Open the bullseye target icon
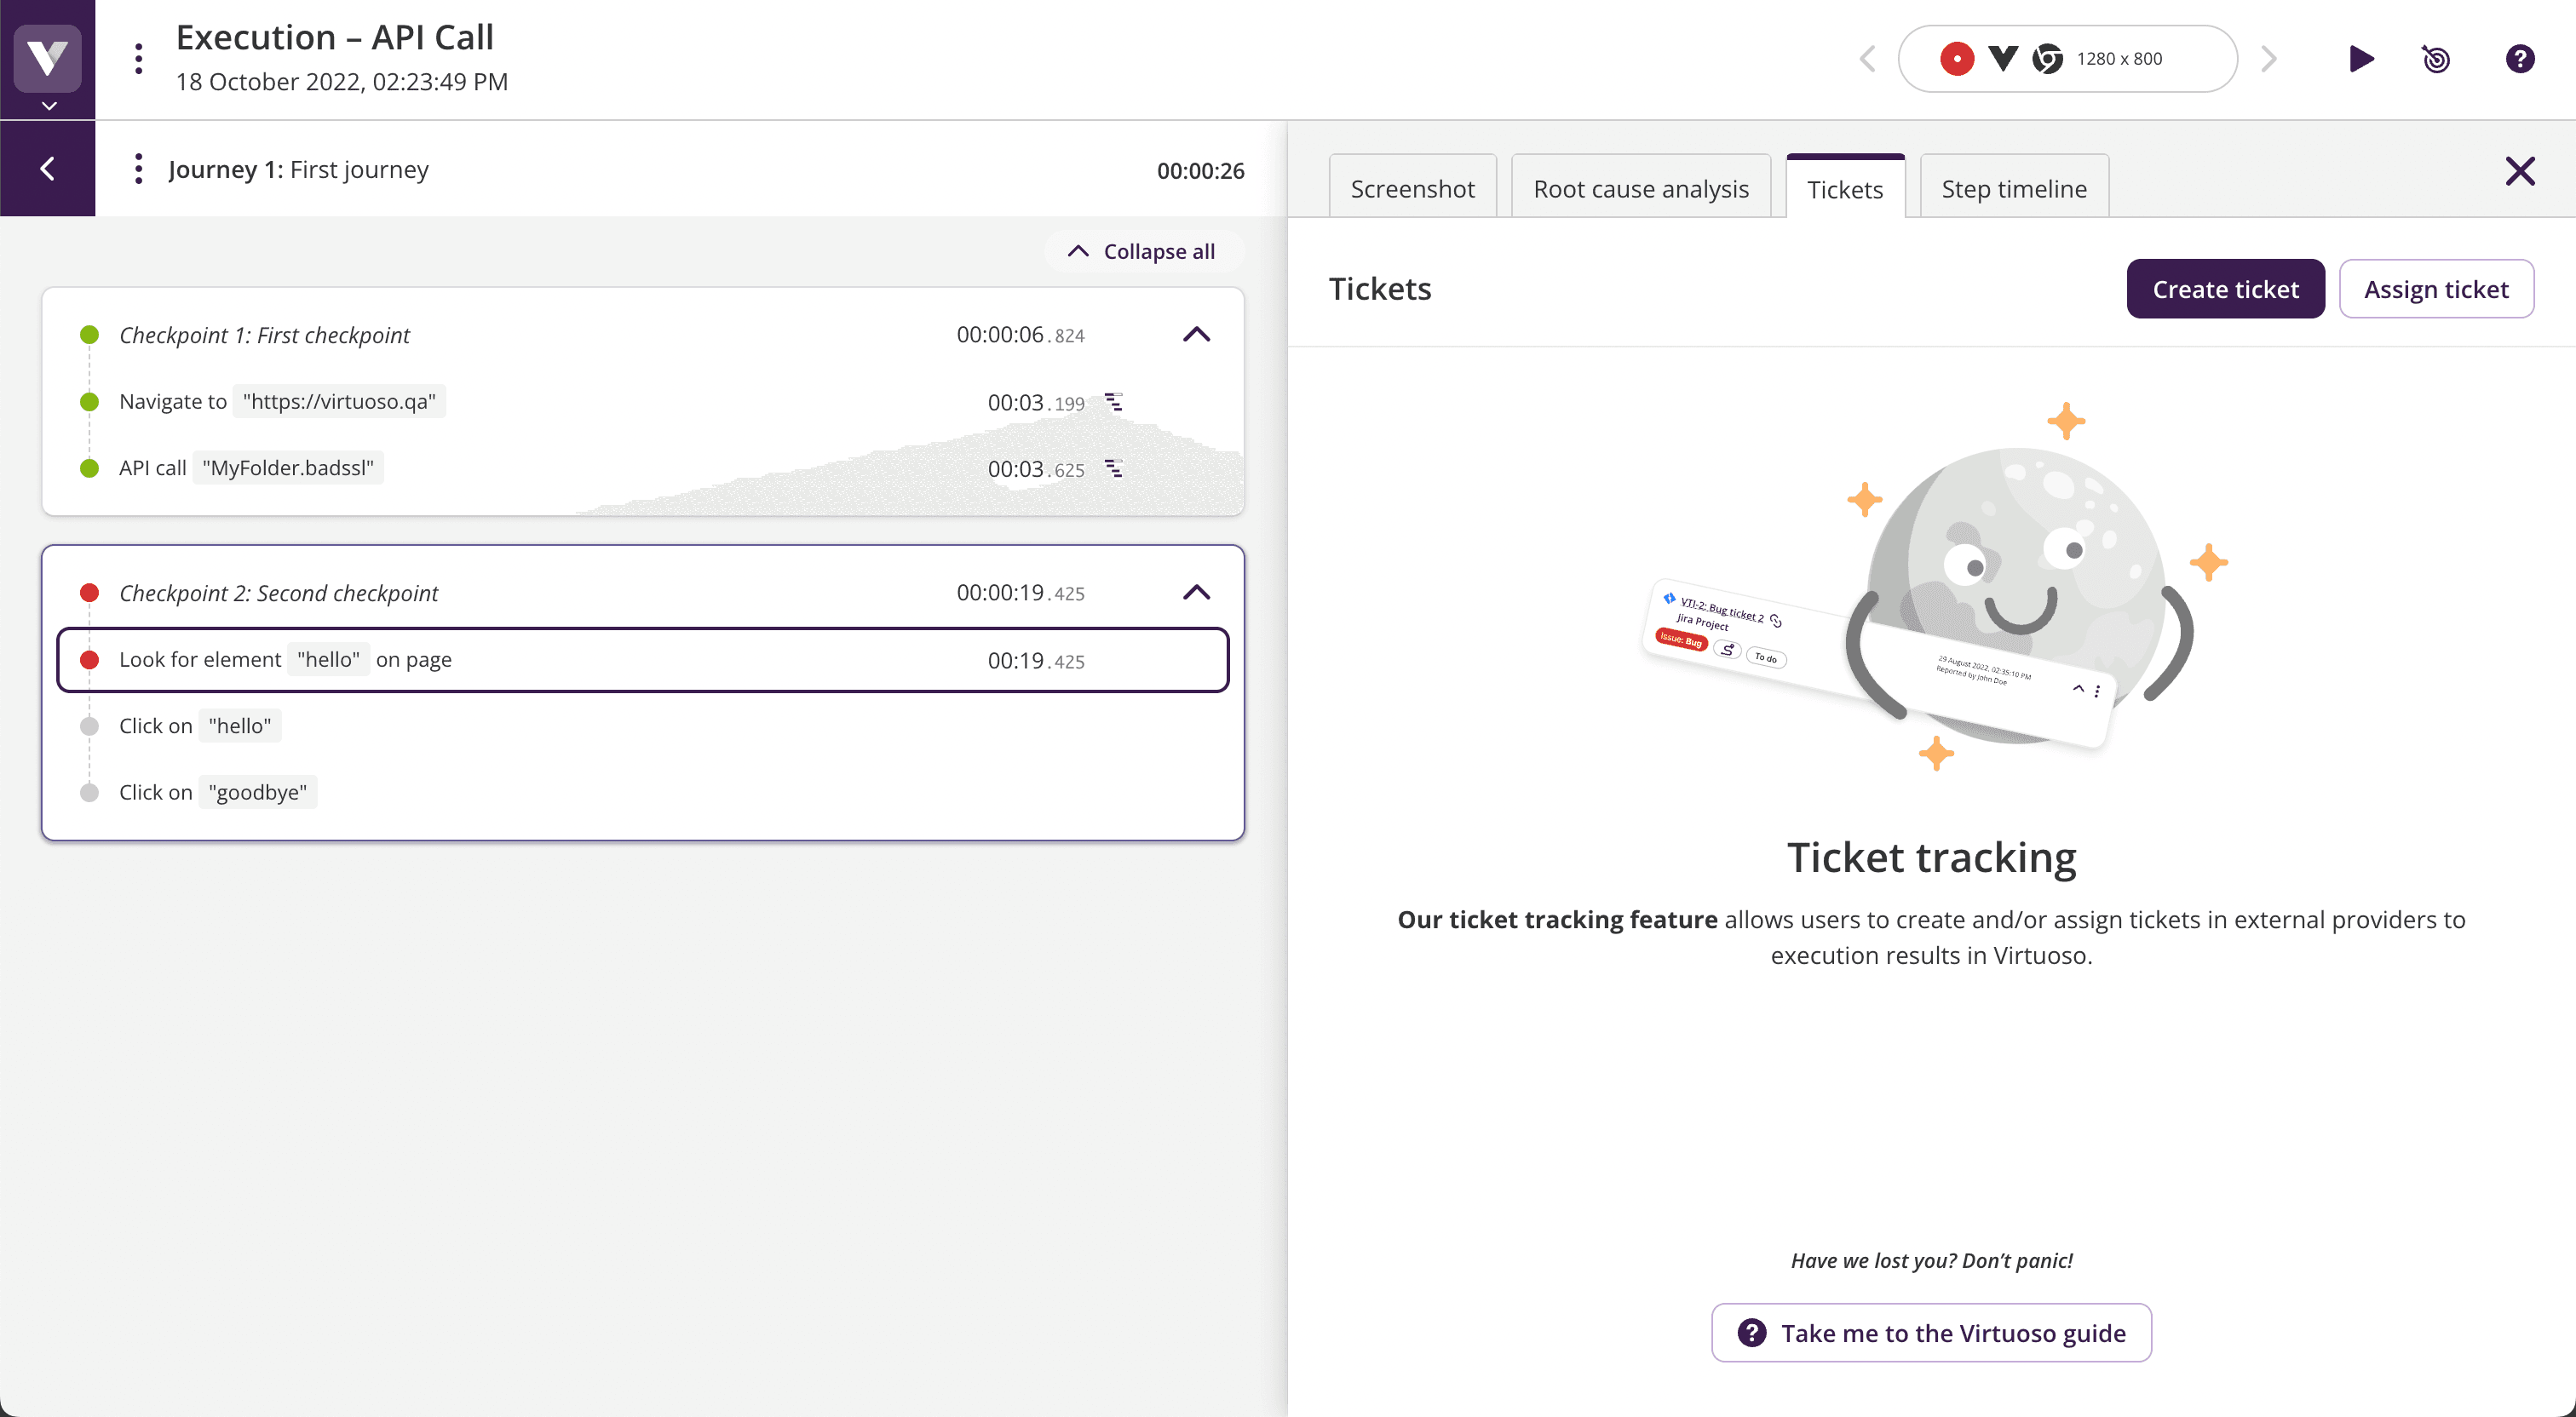Image resolution: width=2576 pixels, height=1417 pixels. tap(2436, 59)
